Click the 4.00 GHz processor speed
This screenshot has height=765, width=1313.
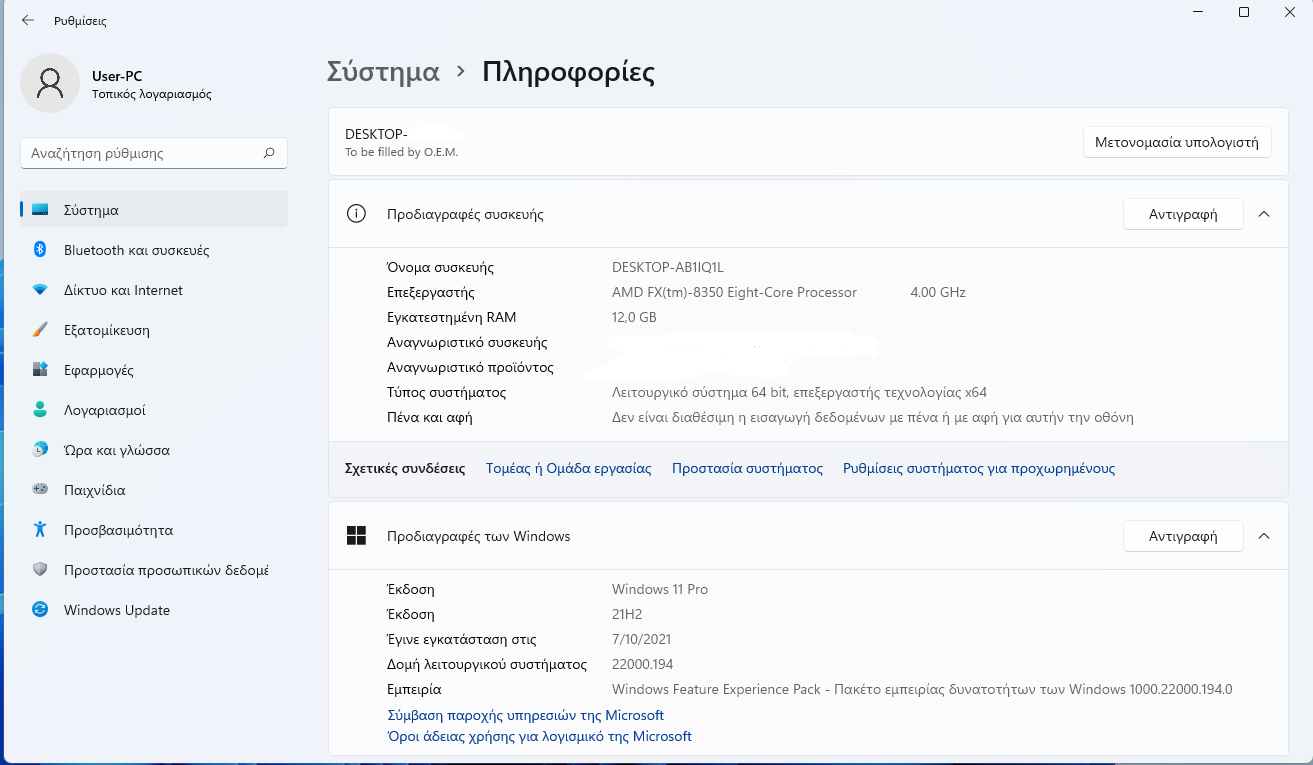pyautogui.click(x=938, y=292)
